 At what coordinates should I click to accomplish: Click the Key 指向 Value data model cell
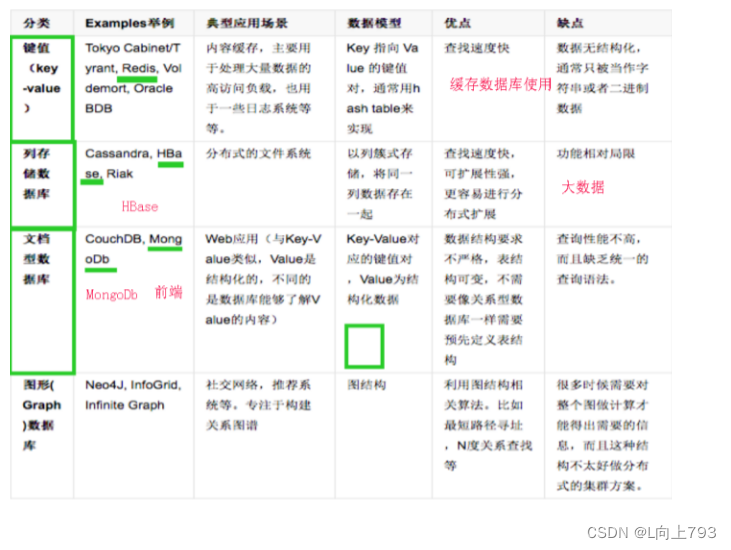coord(383,89)
